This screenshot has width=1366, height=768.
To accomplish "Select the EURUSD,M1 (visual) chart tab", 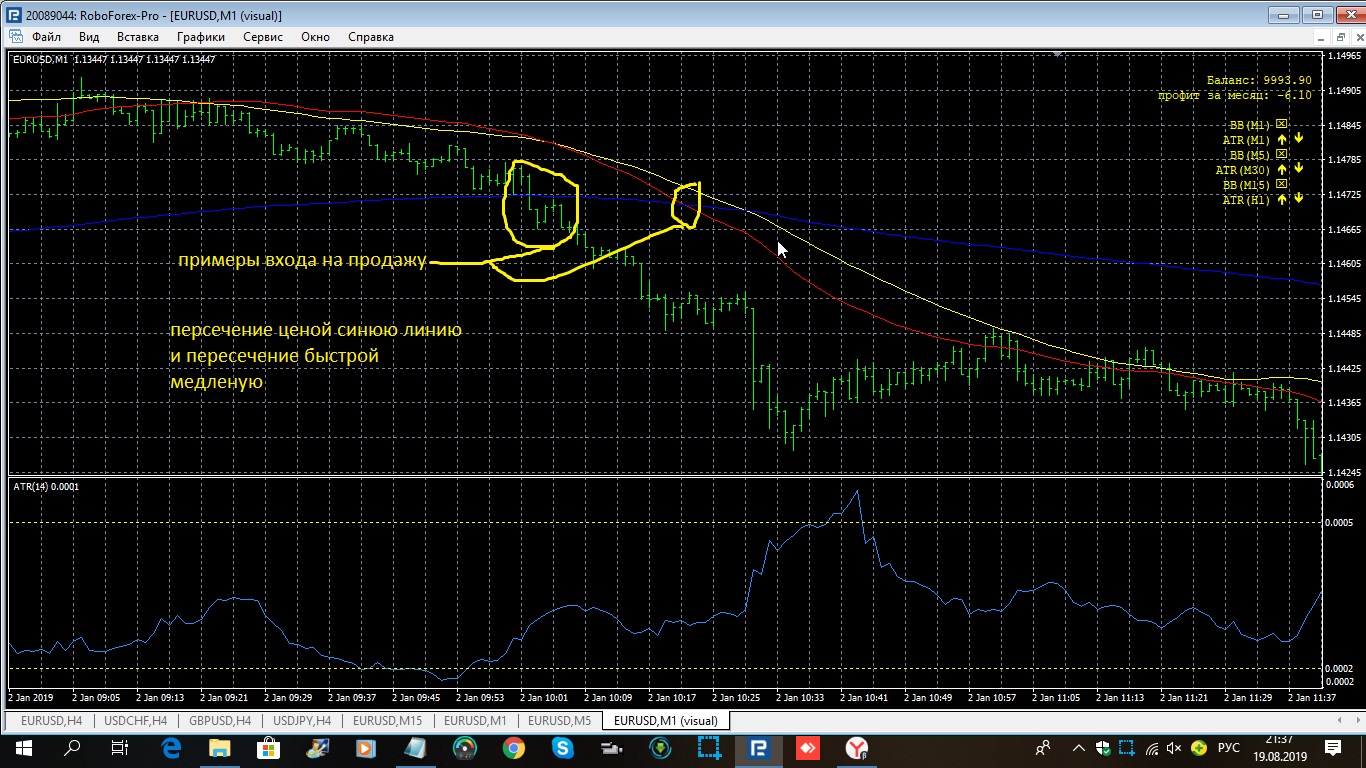I will (666, 720).
